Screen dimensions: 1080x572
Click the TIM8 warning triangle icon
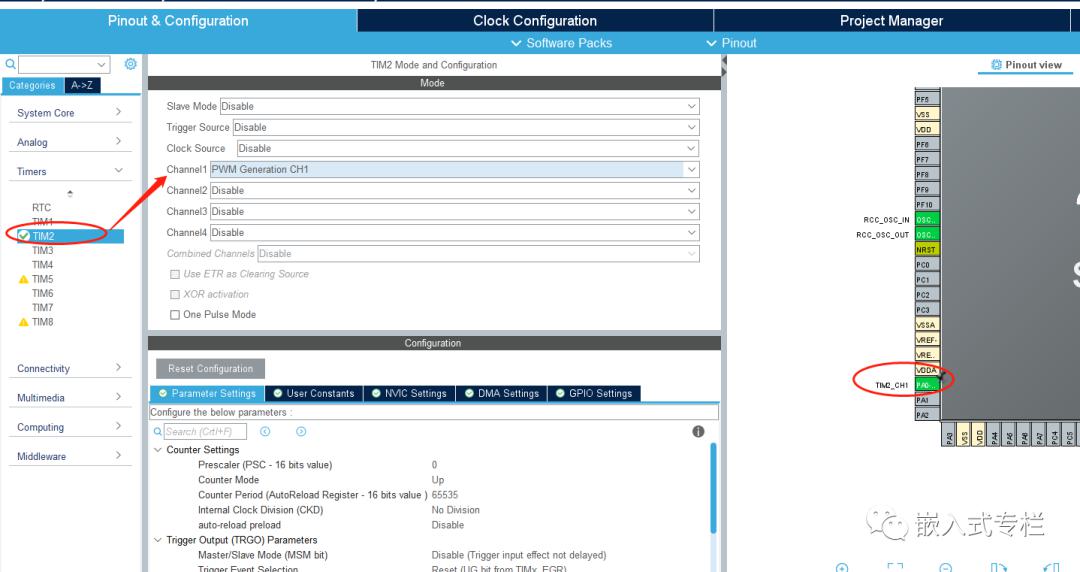pyautogui.click(x=23, y=322)
